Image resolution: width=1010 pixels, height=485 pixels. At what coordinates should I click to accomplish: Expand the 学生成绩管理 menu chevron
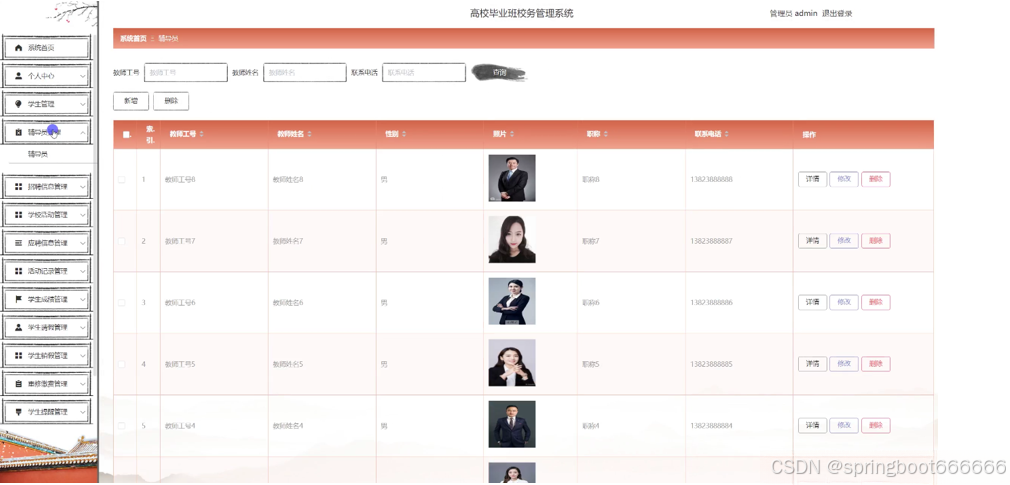(x=83, y=300)
